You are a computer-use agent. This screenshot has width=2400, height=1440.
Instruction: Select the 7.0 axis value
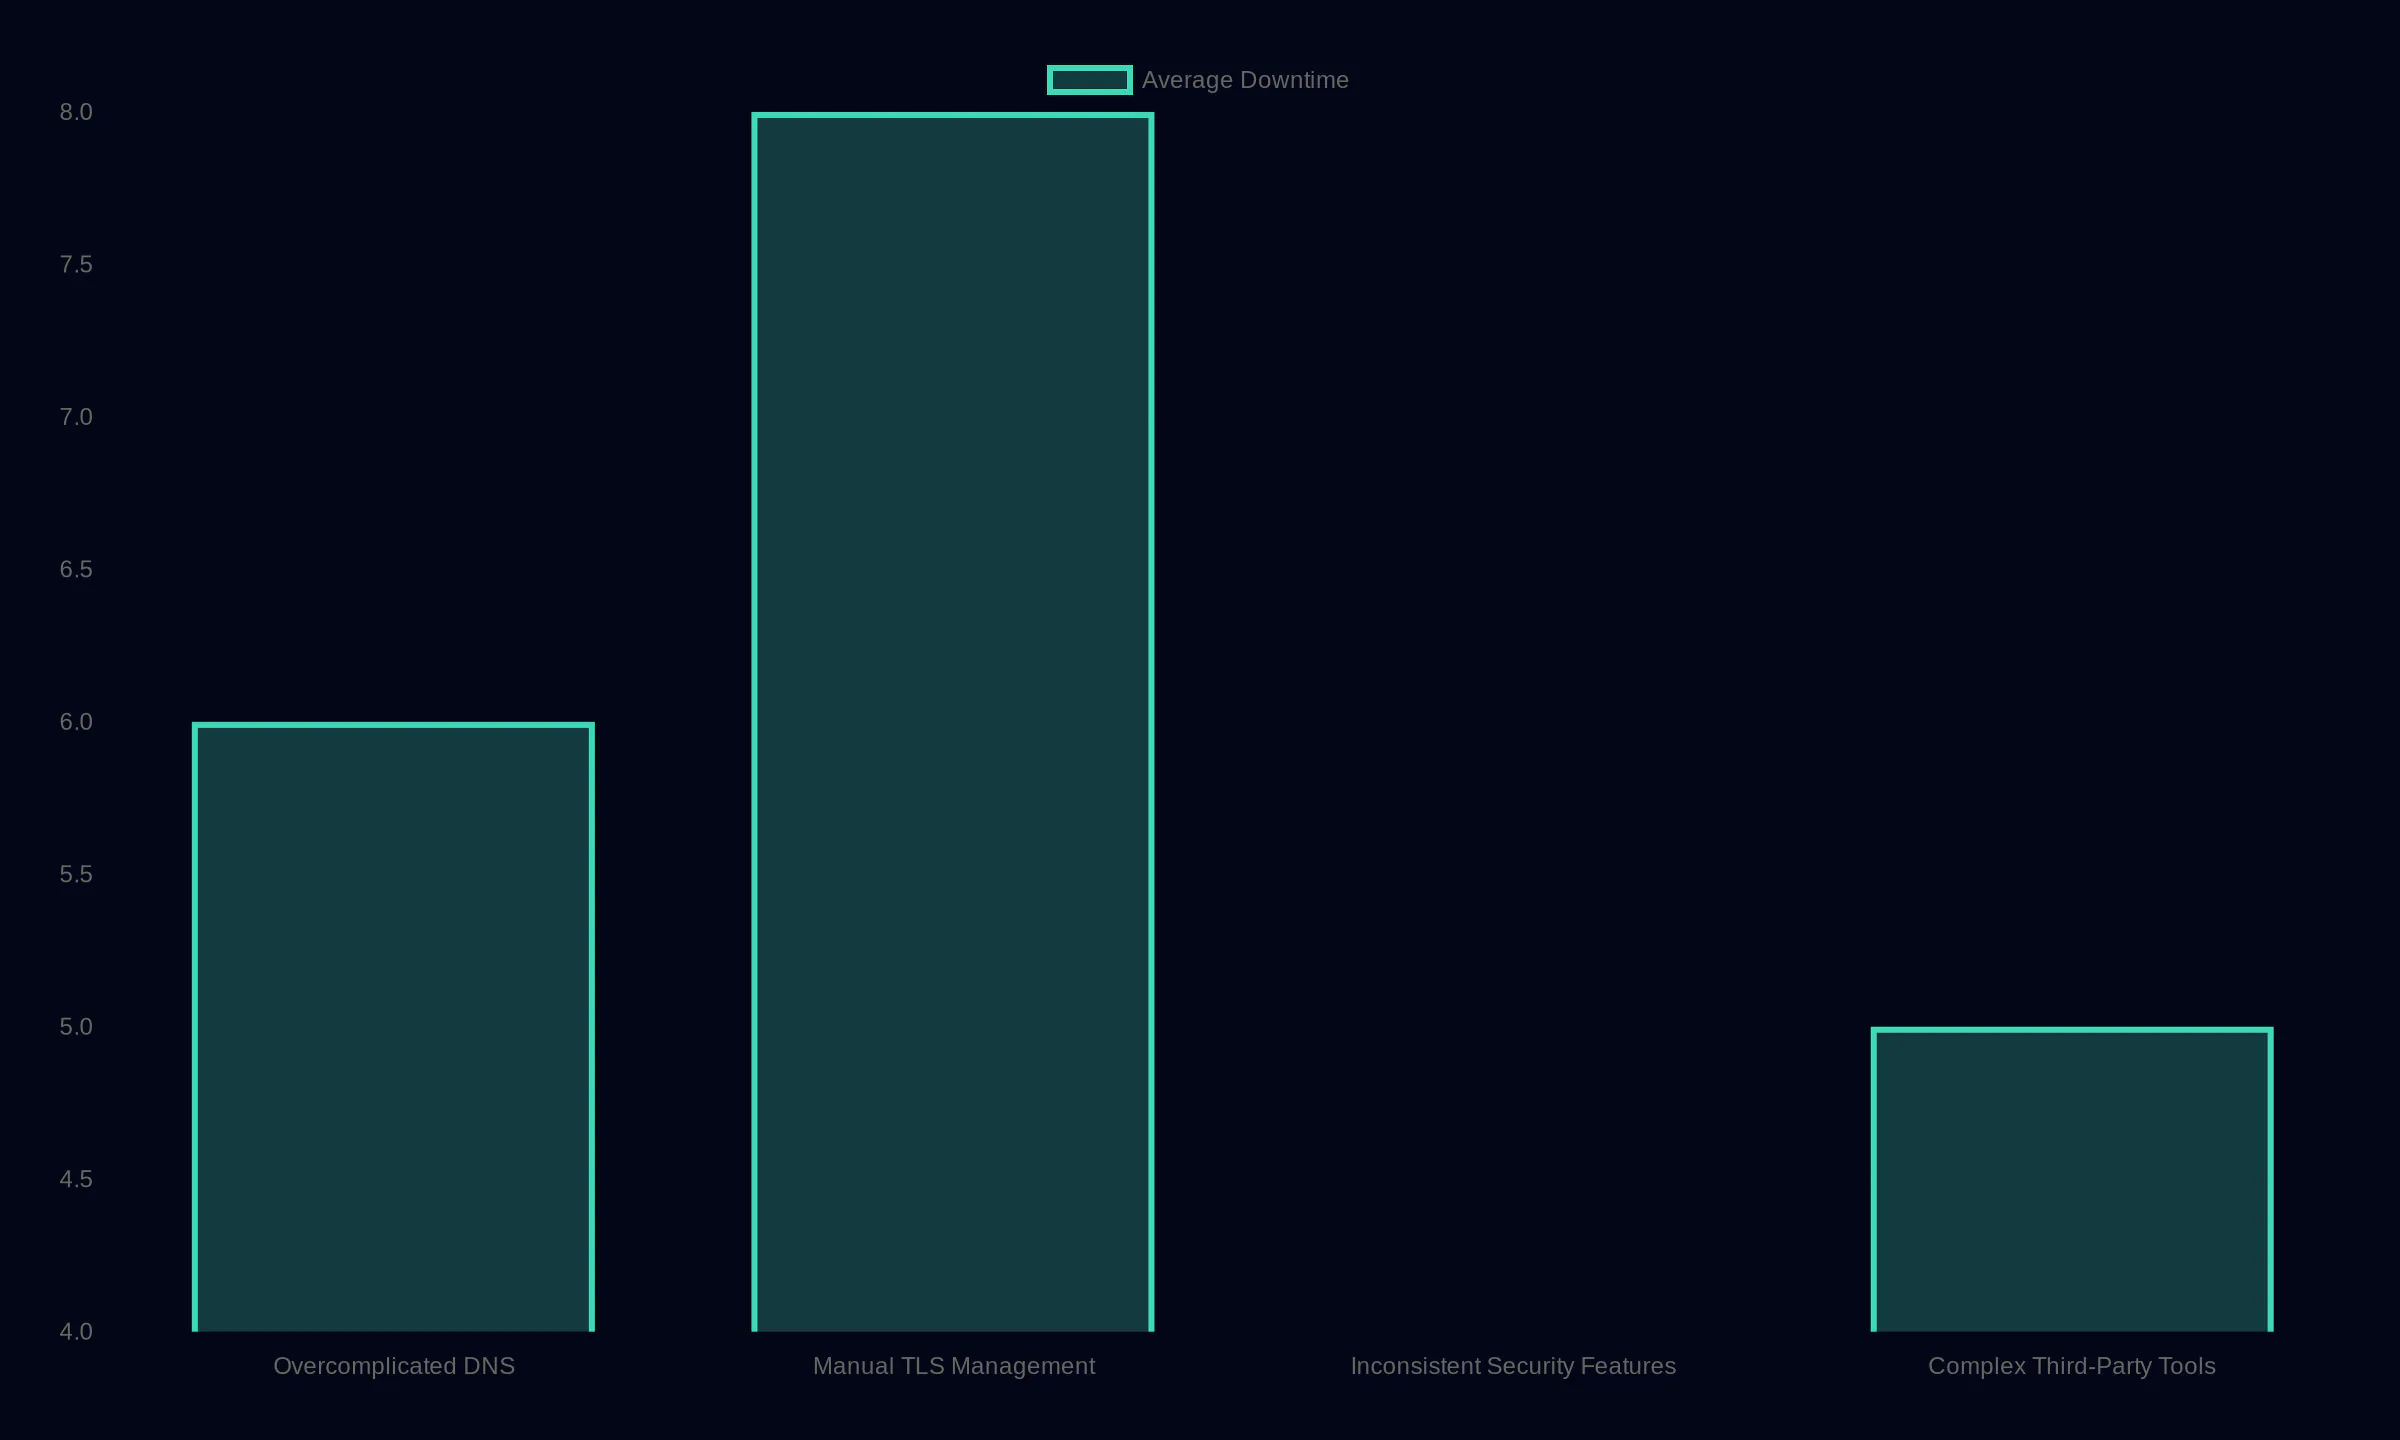point(76,417)
